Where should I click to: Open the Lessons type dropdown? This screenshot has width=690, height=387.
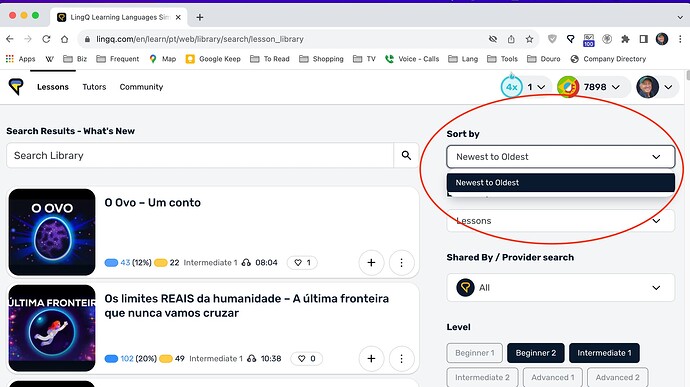[561, 221]
